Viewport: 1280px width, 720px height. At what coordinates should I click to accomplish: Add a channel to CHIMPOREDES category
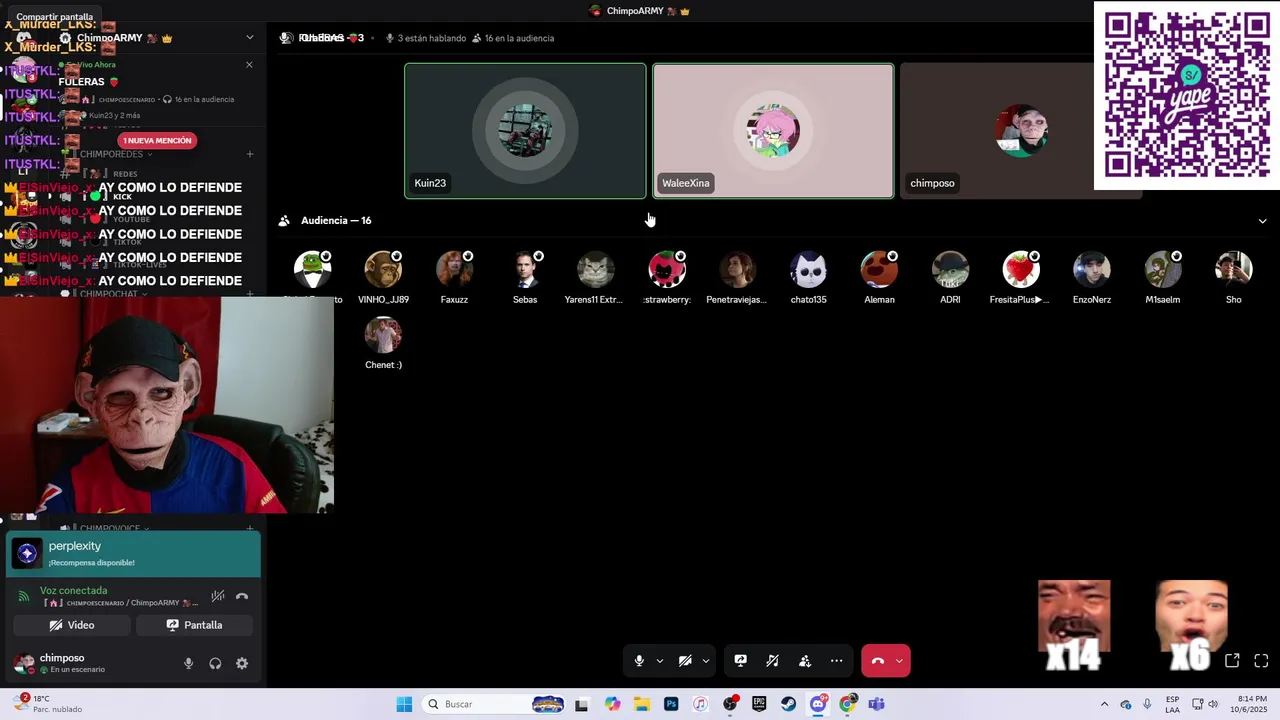coord(250,154)
